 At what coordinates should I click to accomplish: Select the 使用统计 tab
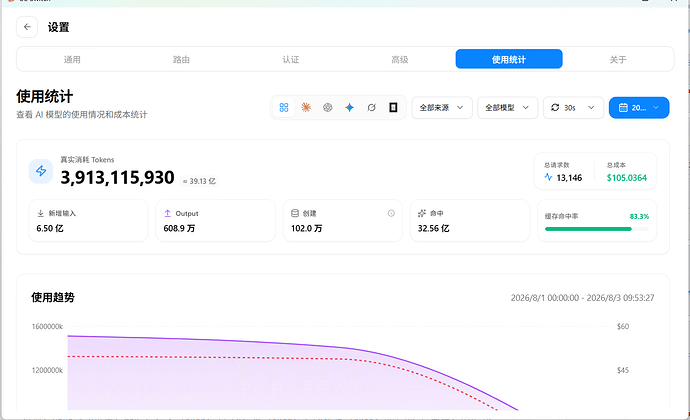[509, 59]
